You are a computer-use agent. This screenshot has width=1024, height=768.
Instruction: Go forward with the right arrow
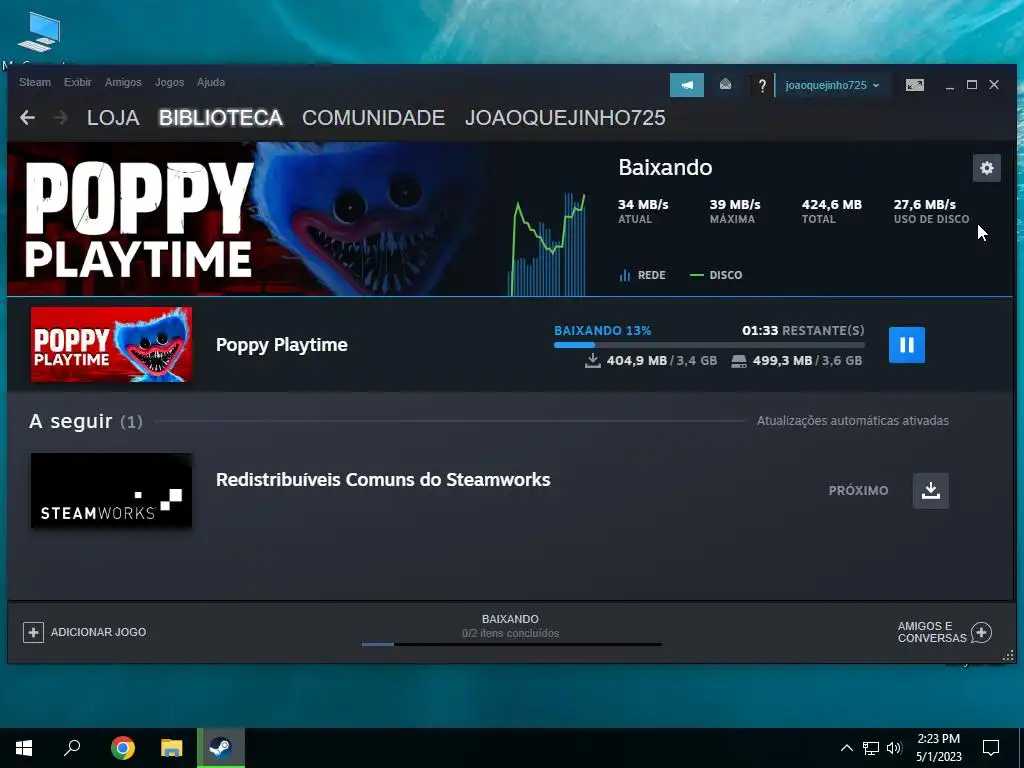(60, 118)
